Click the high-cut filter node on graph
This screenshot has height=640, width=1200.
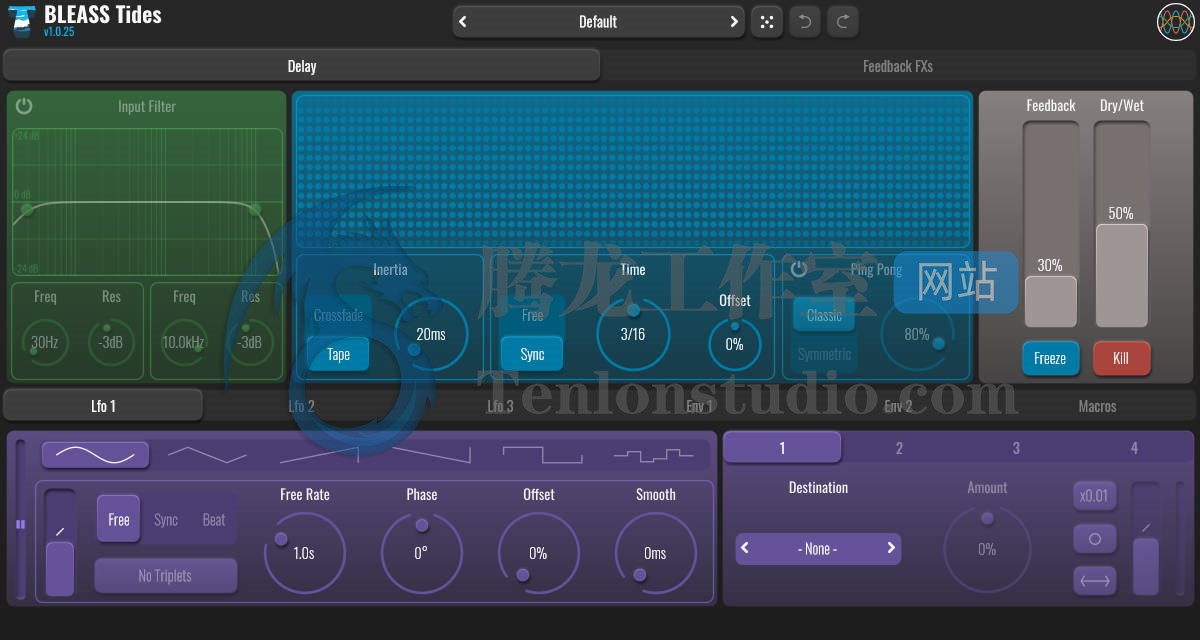click(x=255, y=209)
